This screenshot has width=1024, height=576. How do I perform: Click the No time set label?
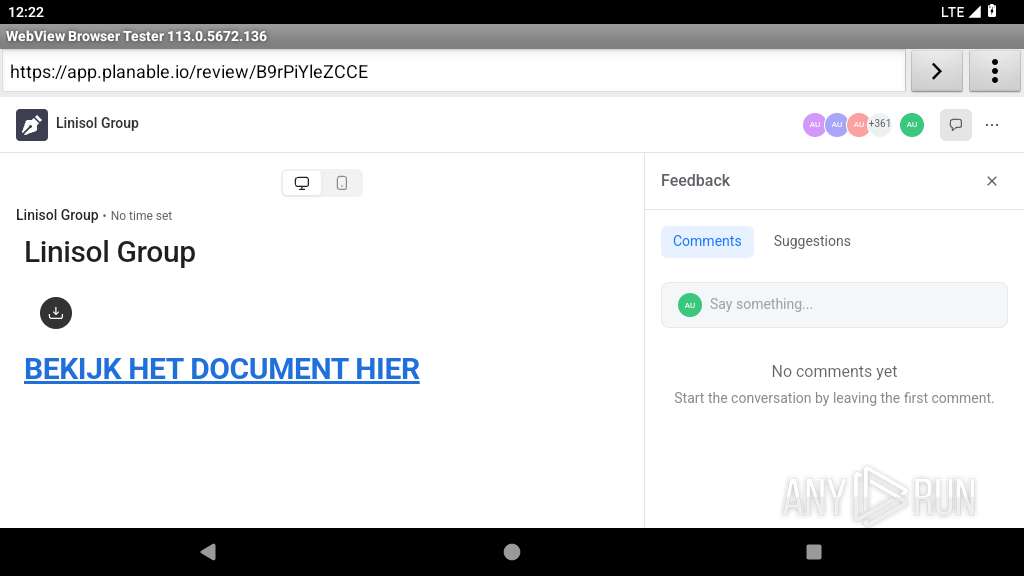tap(141, 216)
